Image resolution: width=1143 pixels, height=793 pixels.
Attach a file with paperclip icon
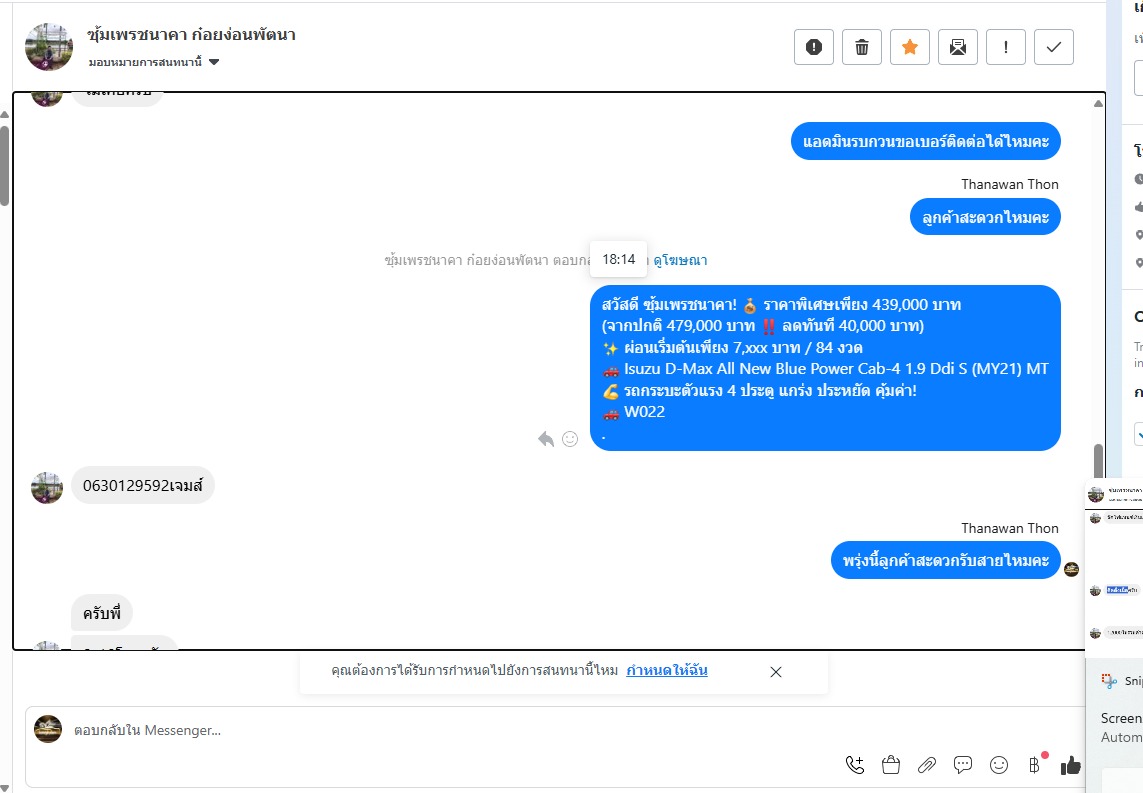point(927,765)
